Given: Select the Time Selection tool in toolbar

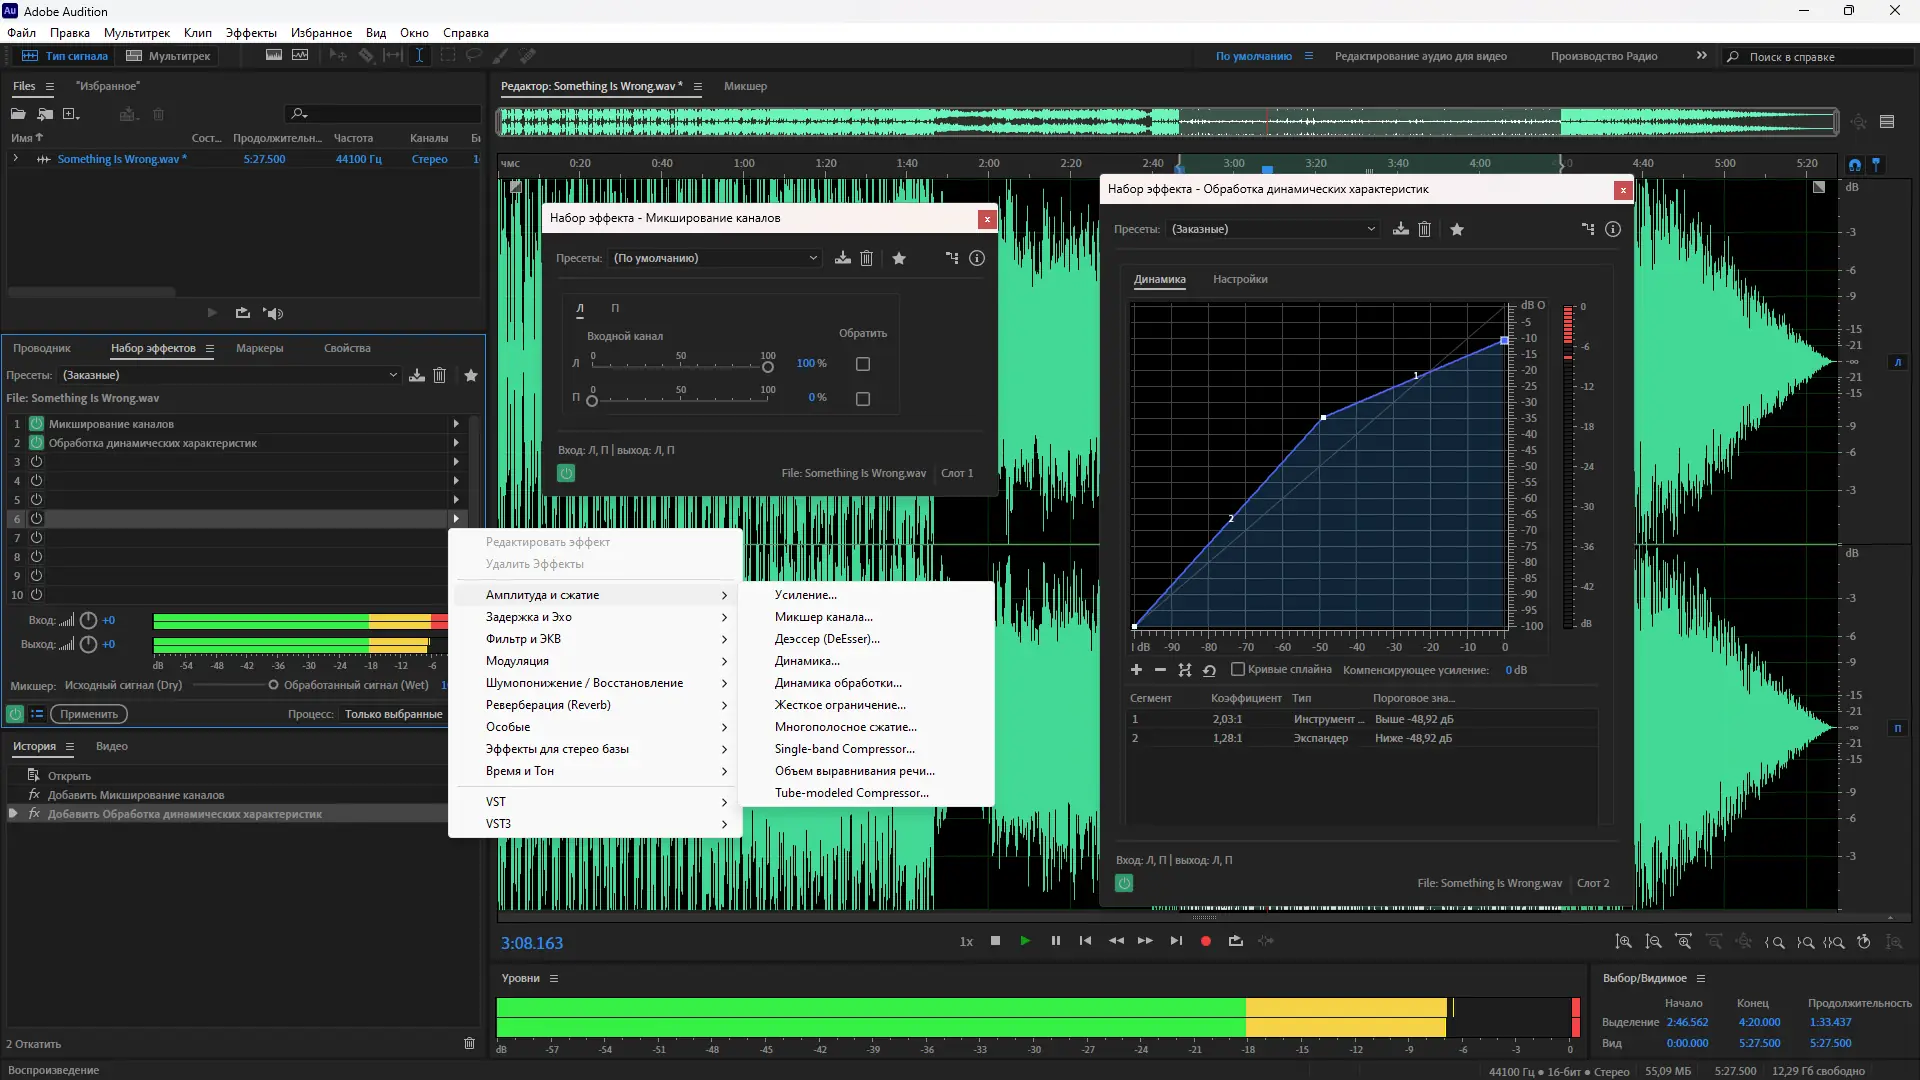Looking at the screenshot, I should pos(419,56).
